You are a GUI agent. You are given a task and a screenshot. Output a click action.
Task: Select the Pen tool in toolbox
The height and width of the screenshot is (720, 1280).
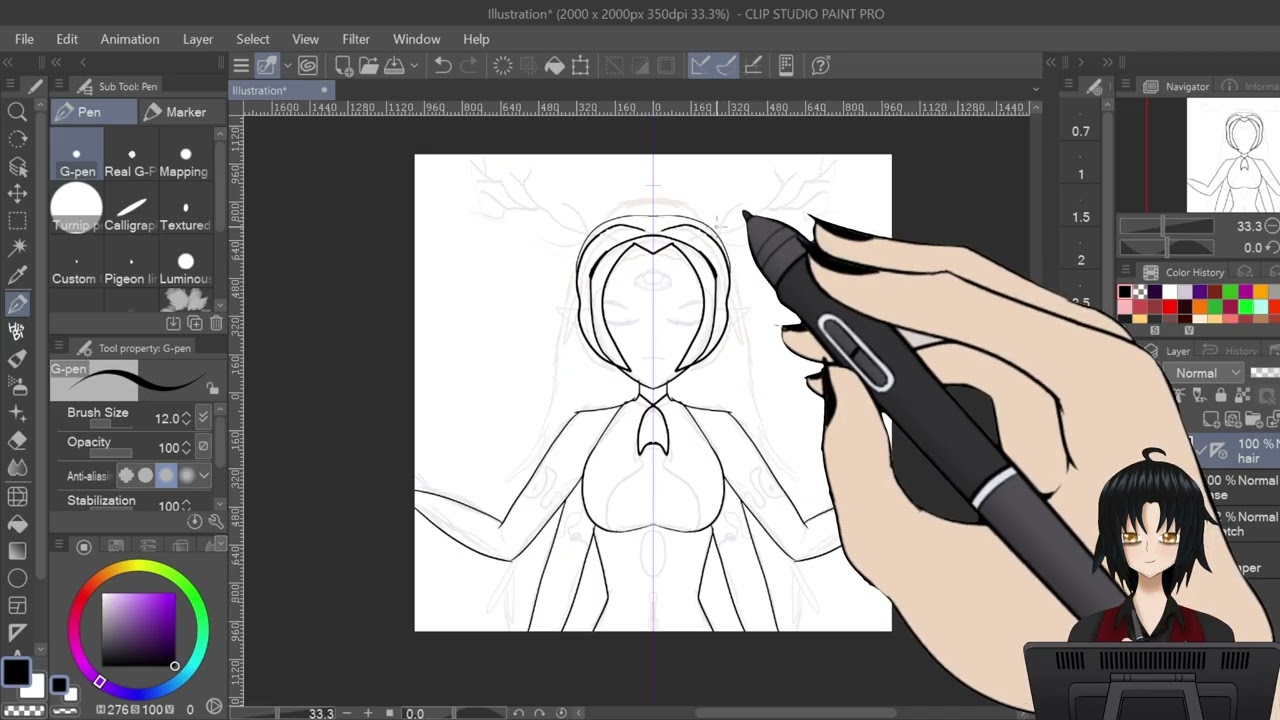[17, 304]
